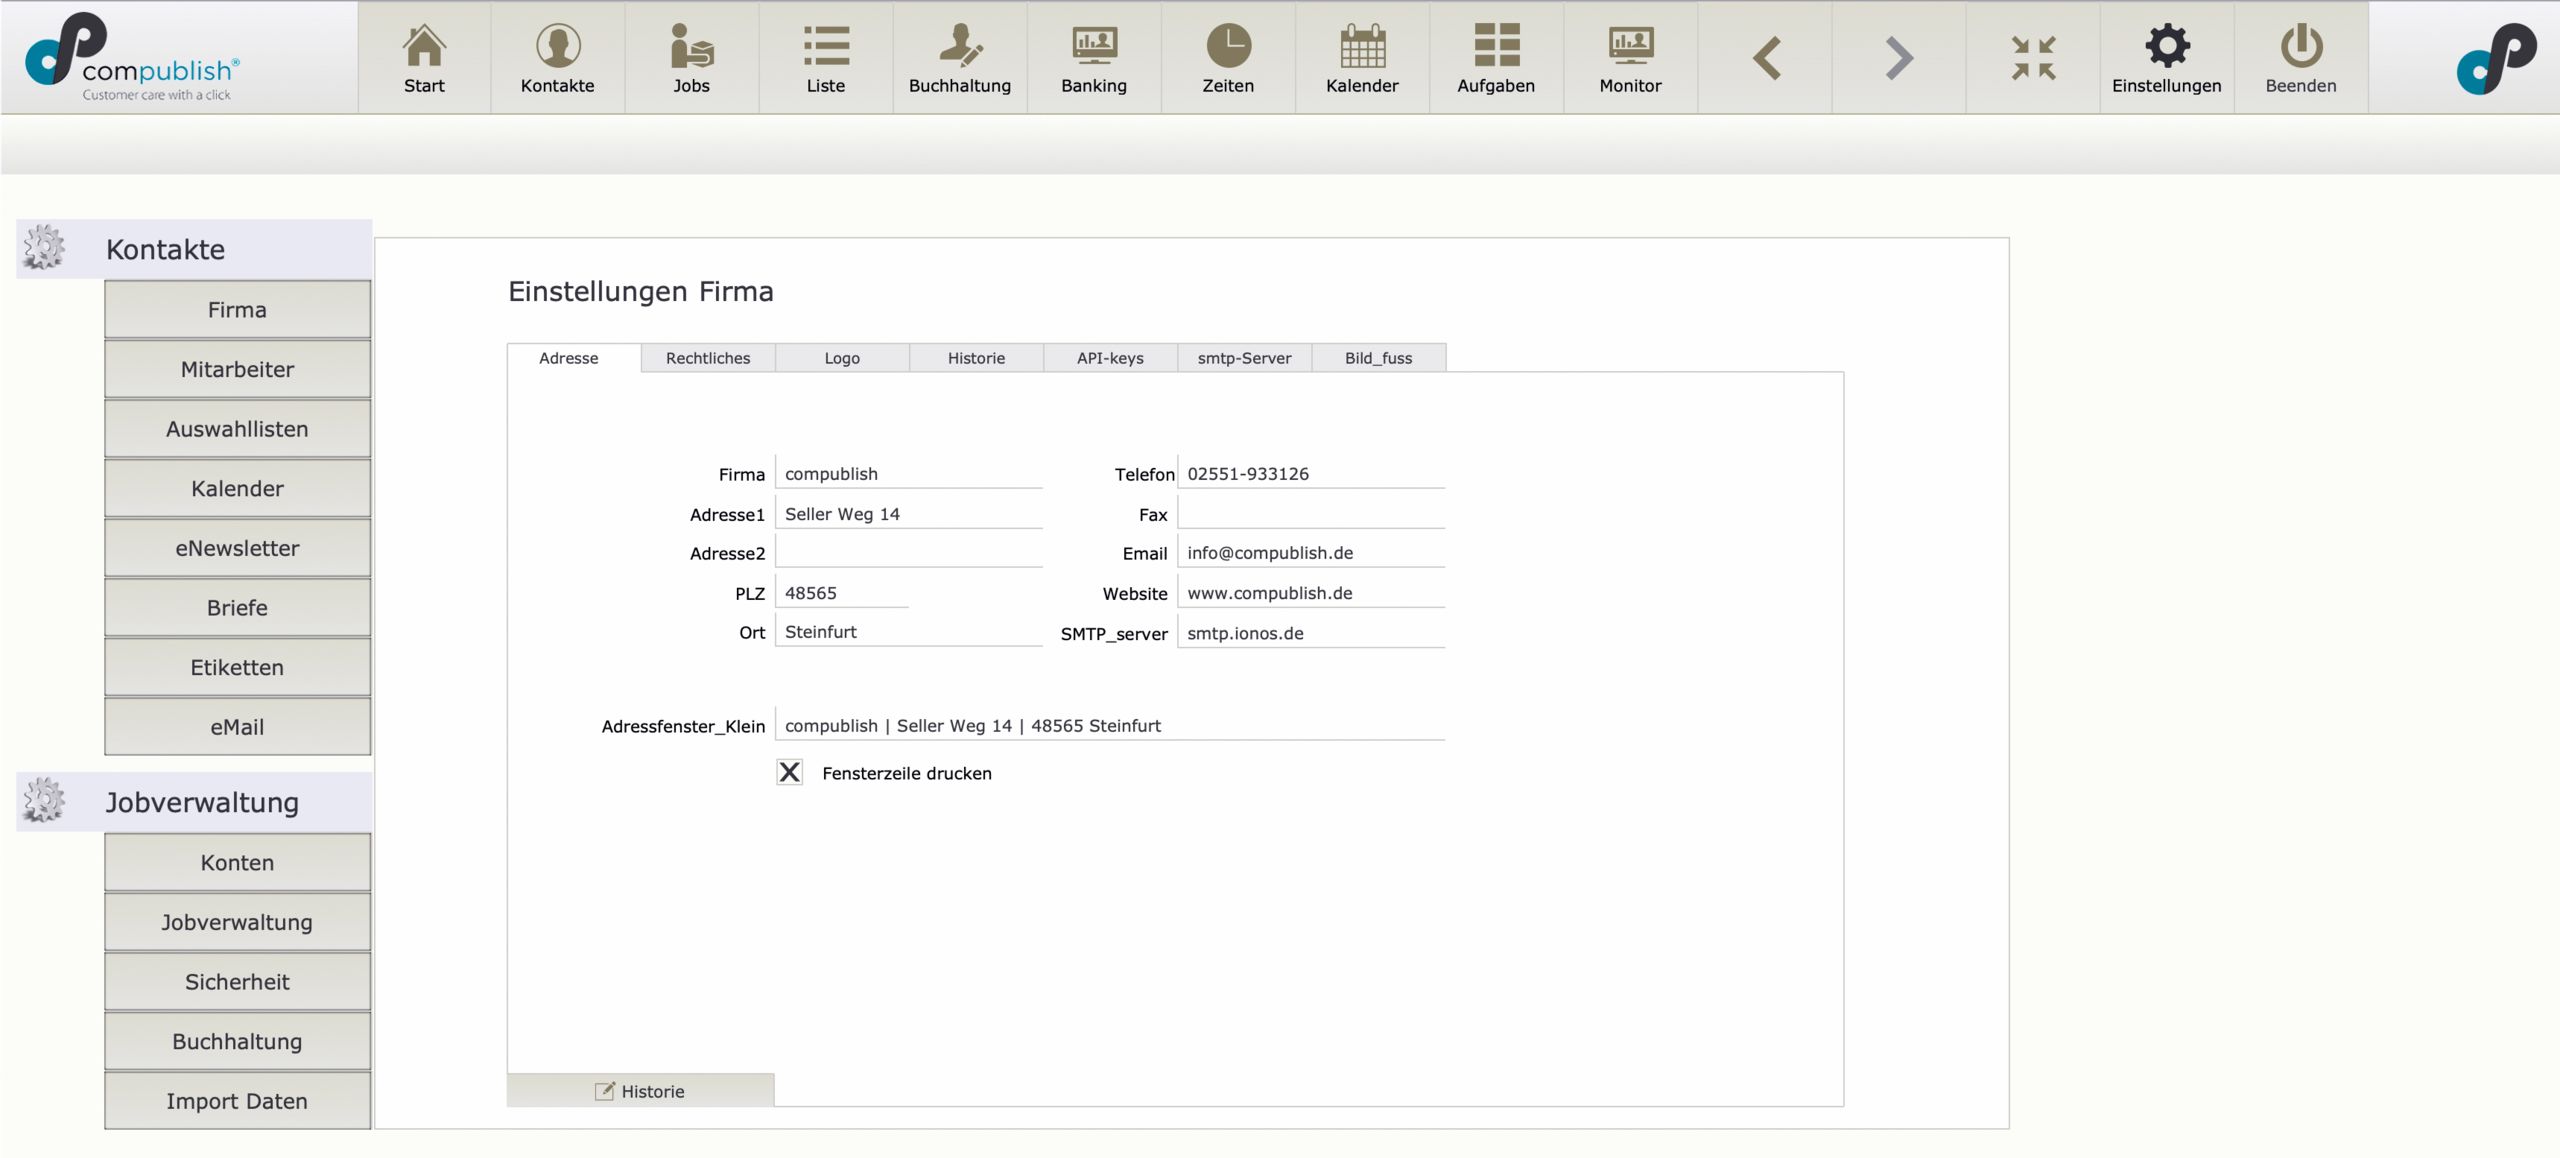This screenshot has height=1158, width=2560.
Task: Switch to the Logo tab
Action: 842,358
